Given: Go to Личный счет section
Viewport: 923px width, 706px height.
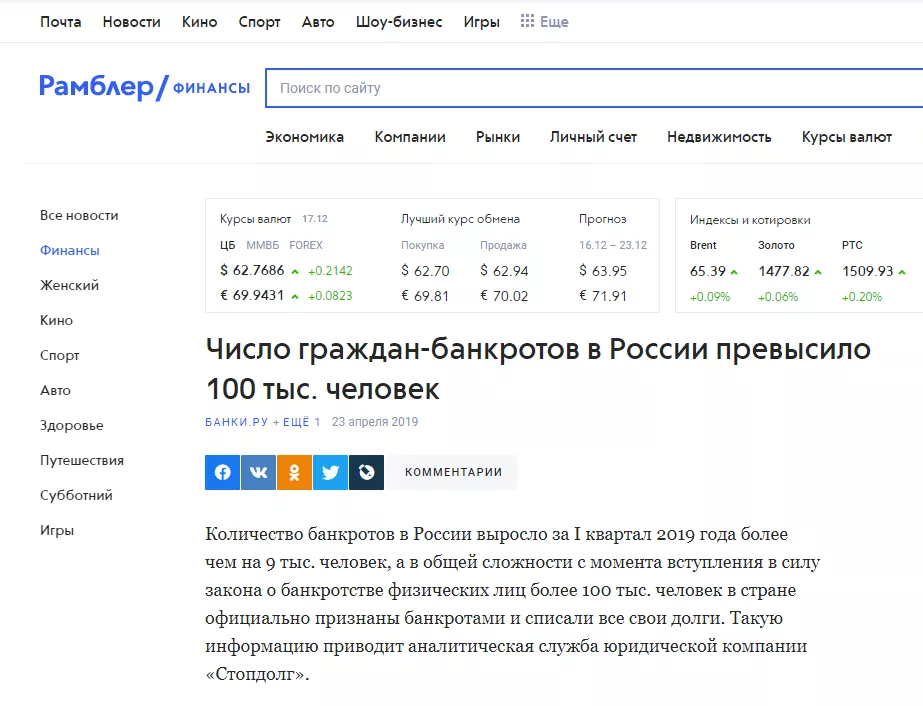Looking at the screenshot, I should point(593,137).
